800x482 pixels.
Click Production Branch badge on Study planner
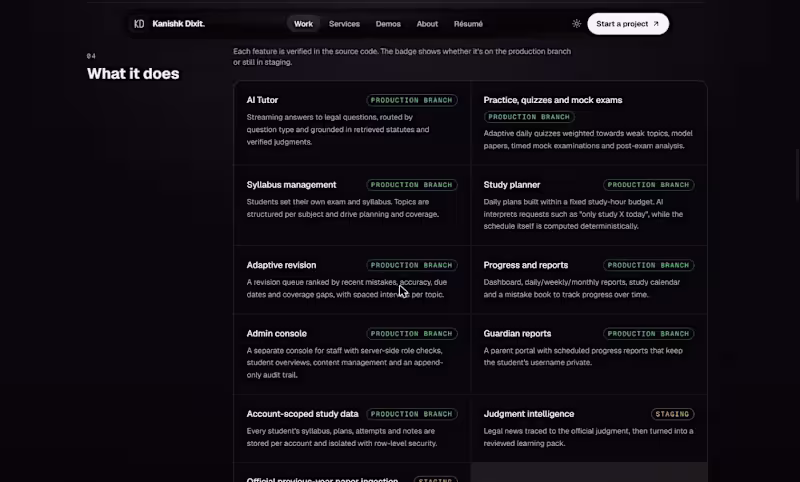click(x=648, y=185)
